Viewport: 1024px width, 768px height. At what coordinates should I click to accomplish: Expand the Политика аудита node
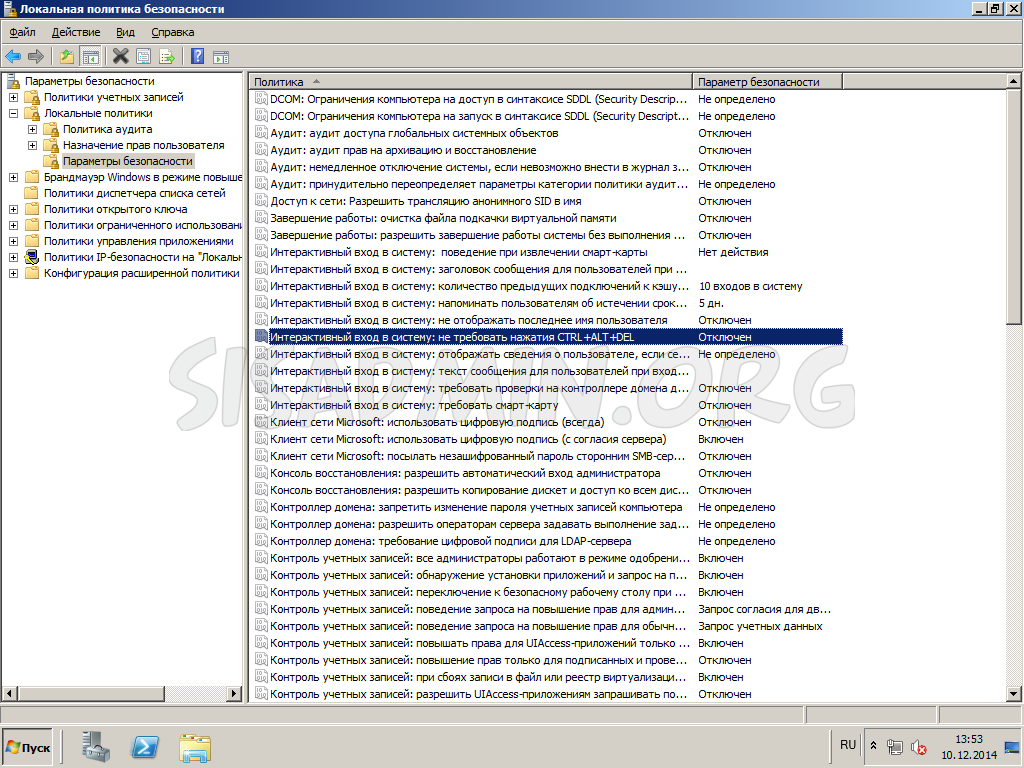(32, 129)
